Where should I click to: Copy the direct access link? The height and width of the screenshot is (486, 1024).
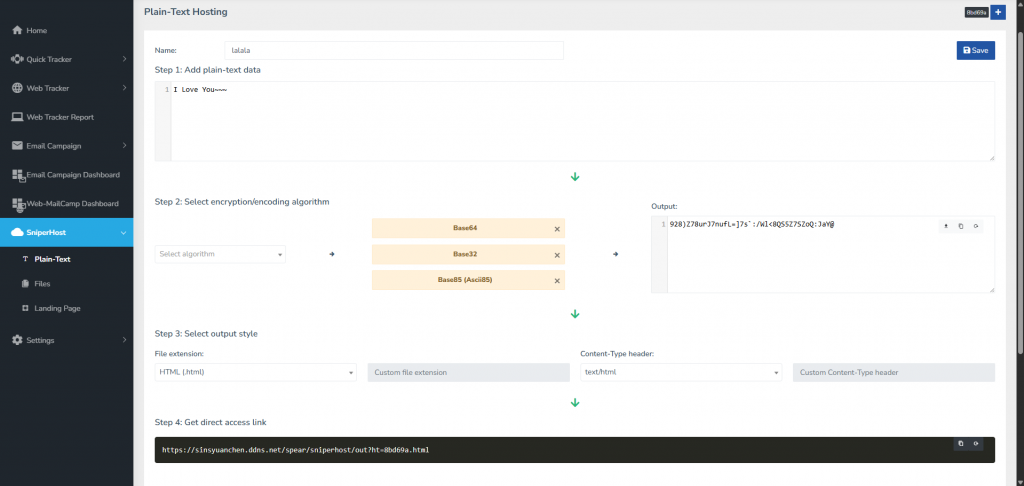click(961, 444)
